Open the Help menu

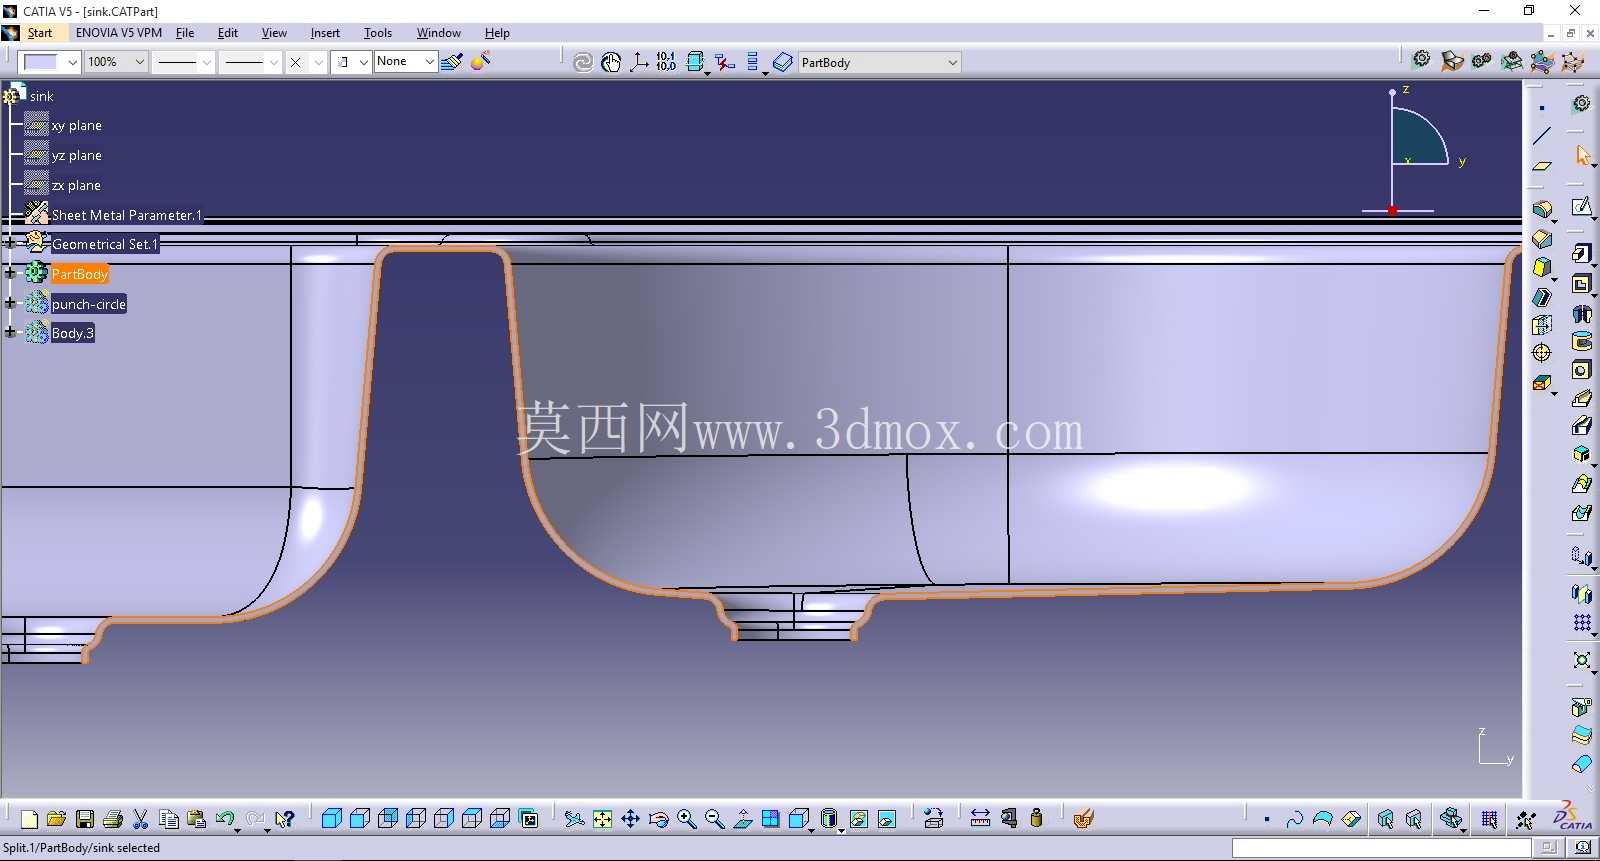497,33
